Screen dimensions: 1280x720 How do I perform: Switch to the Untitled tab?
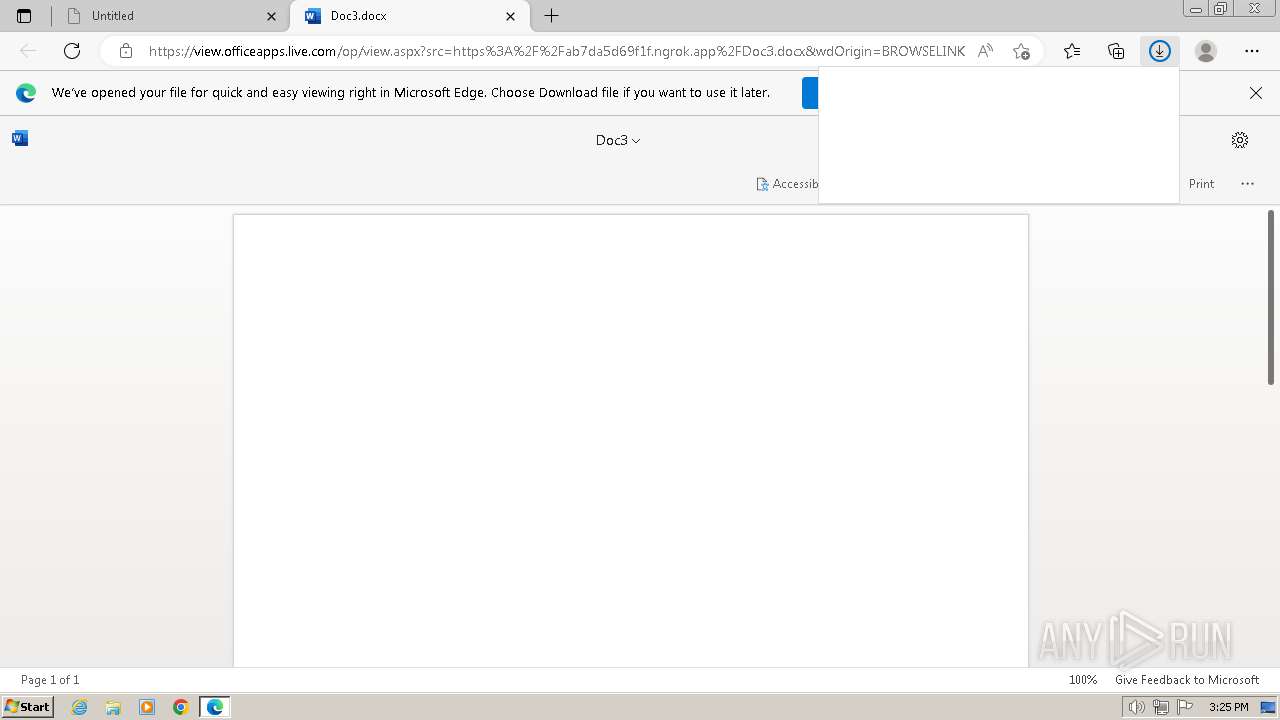[170, 16]
